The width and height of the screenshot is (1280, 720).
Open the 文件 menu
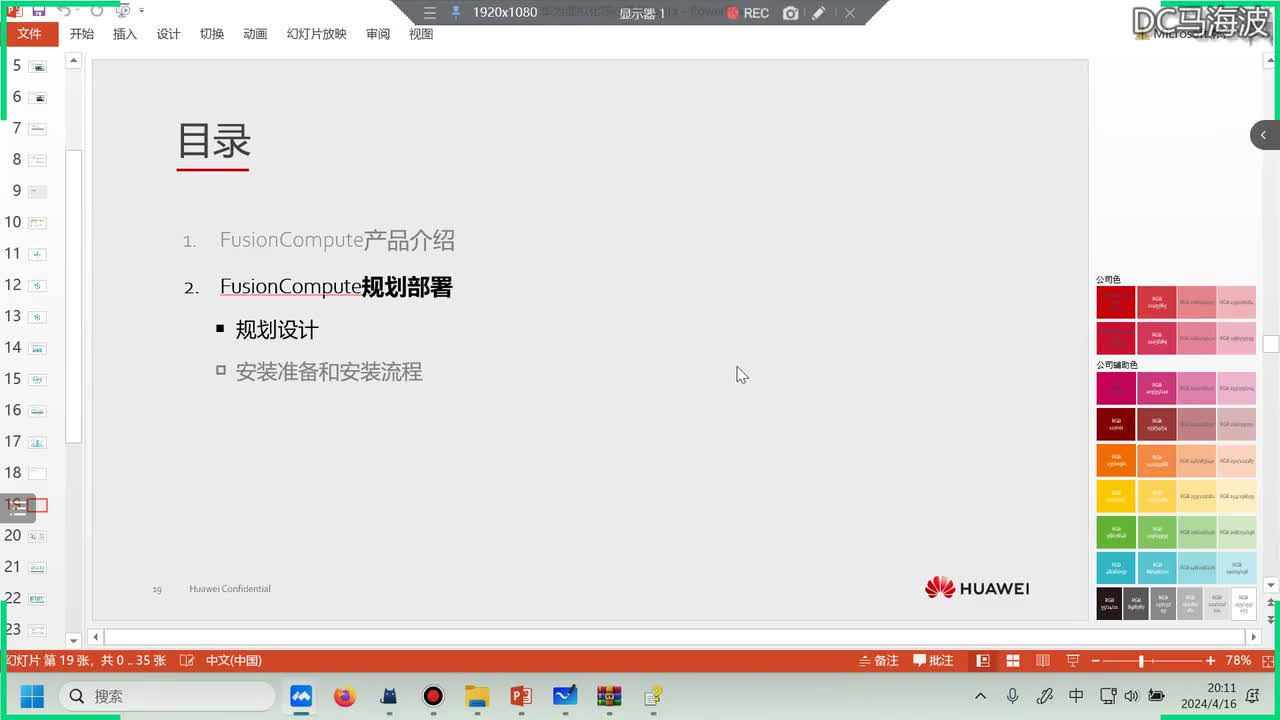[30, 34]
